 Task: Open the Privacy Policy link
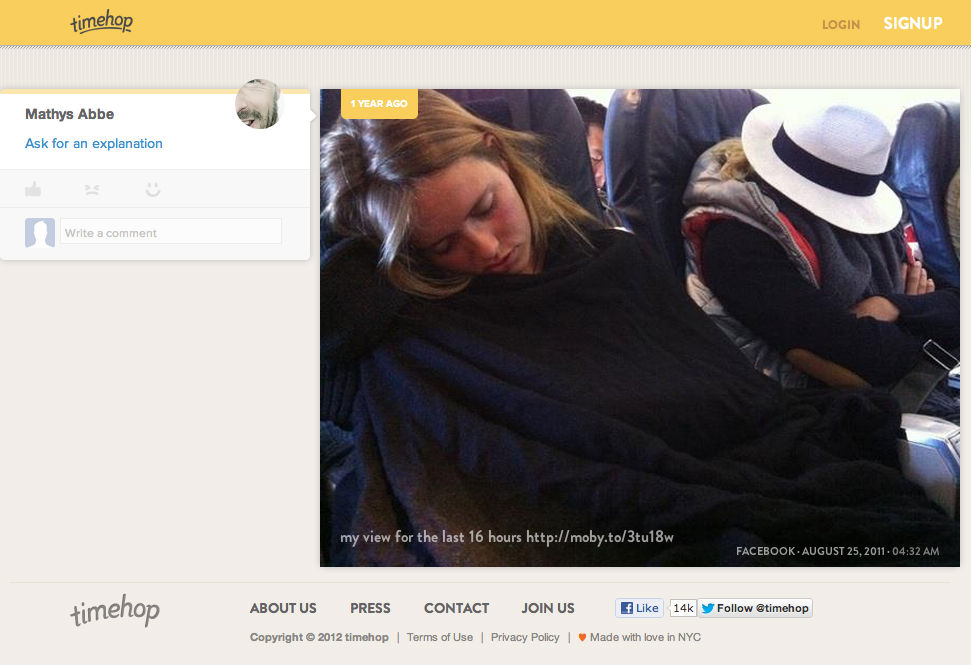pos(525,637)
